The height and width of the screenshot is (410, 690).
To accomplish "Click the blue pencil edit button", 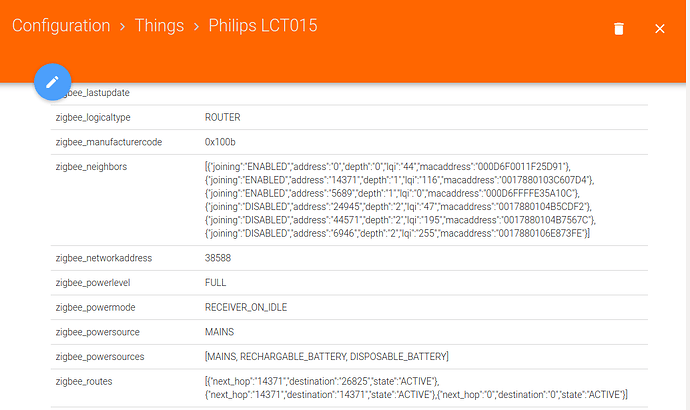I will 53,82.
